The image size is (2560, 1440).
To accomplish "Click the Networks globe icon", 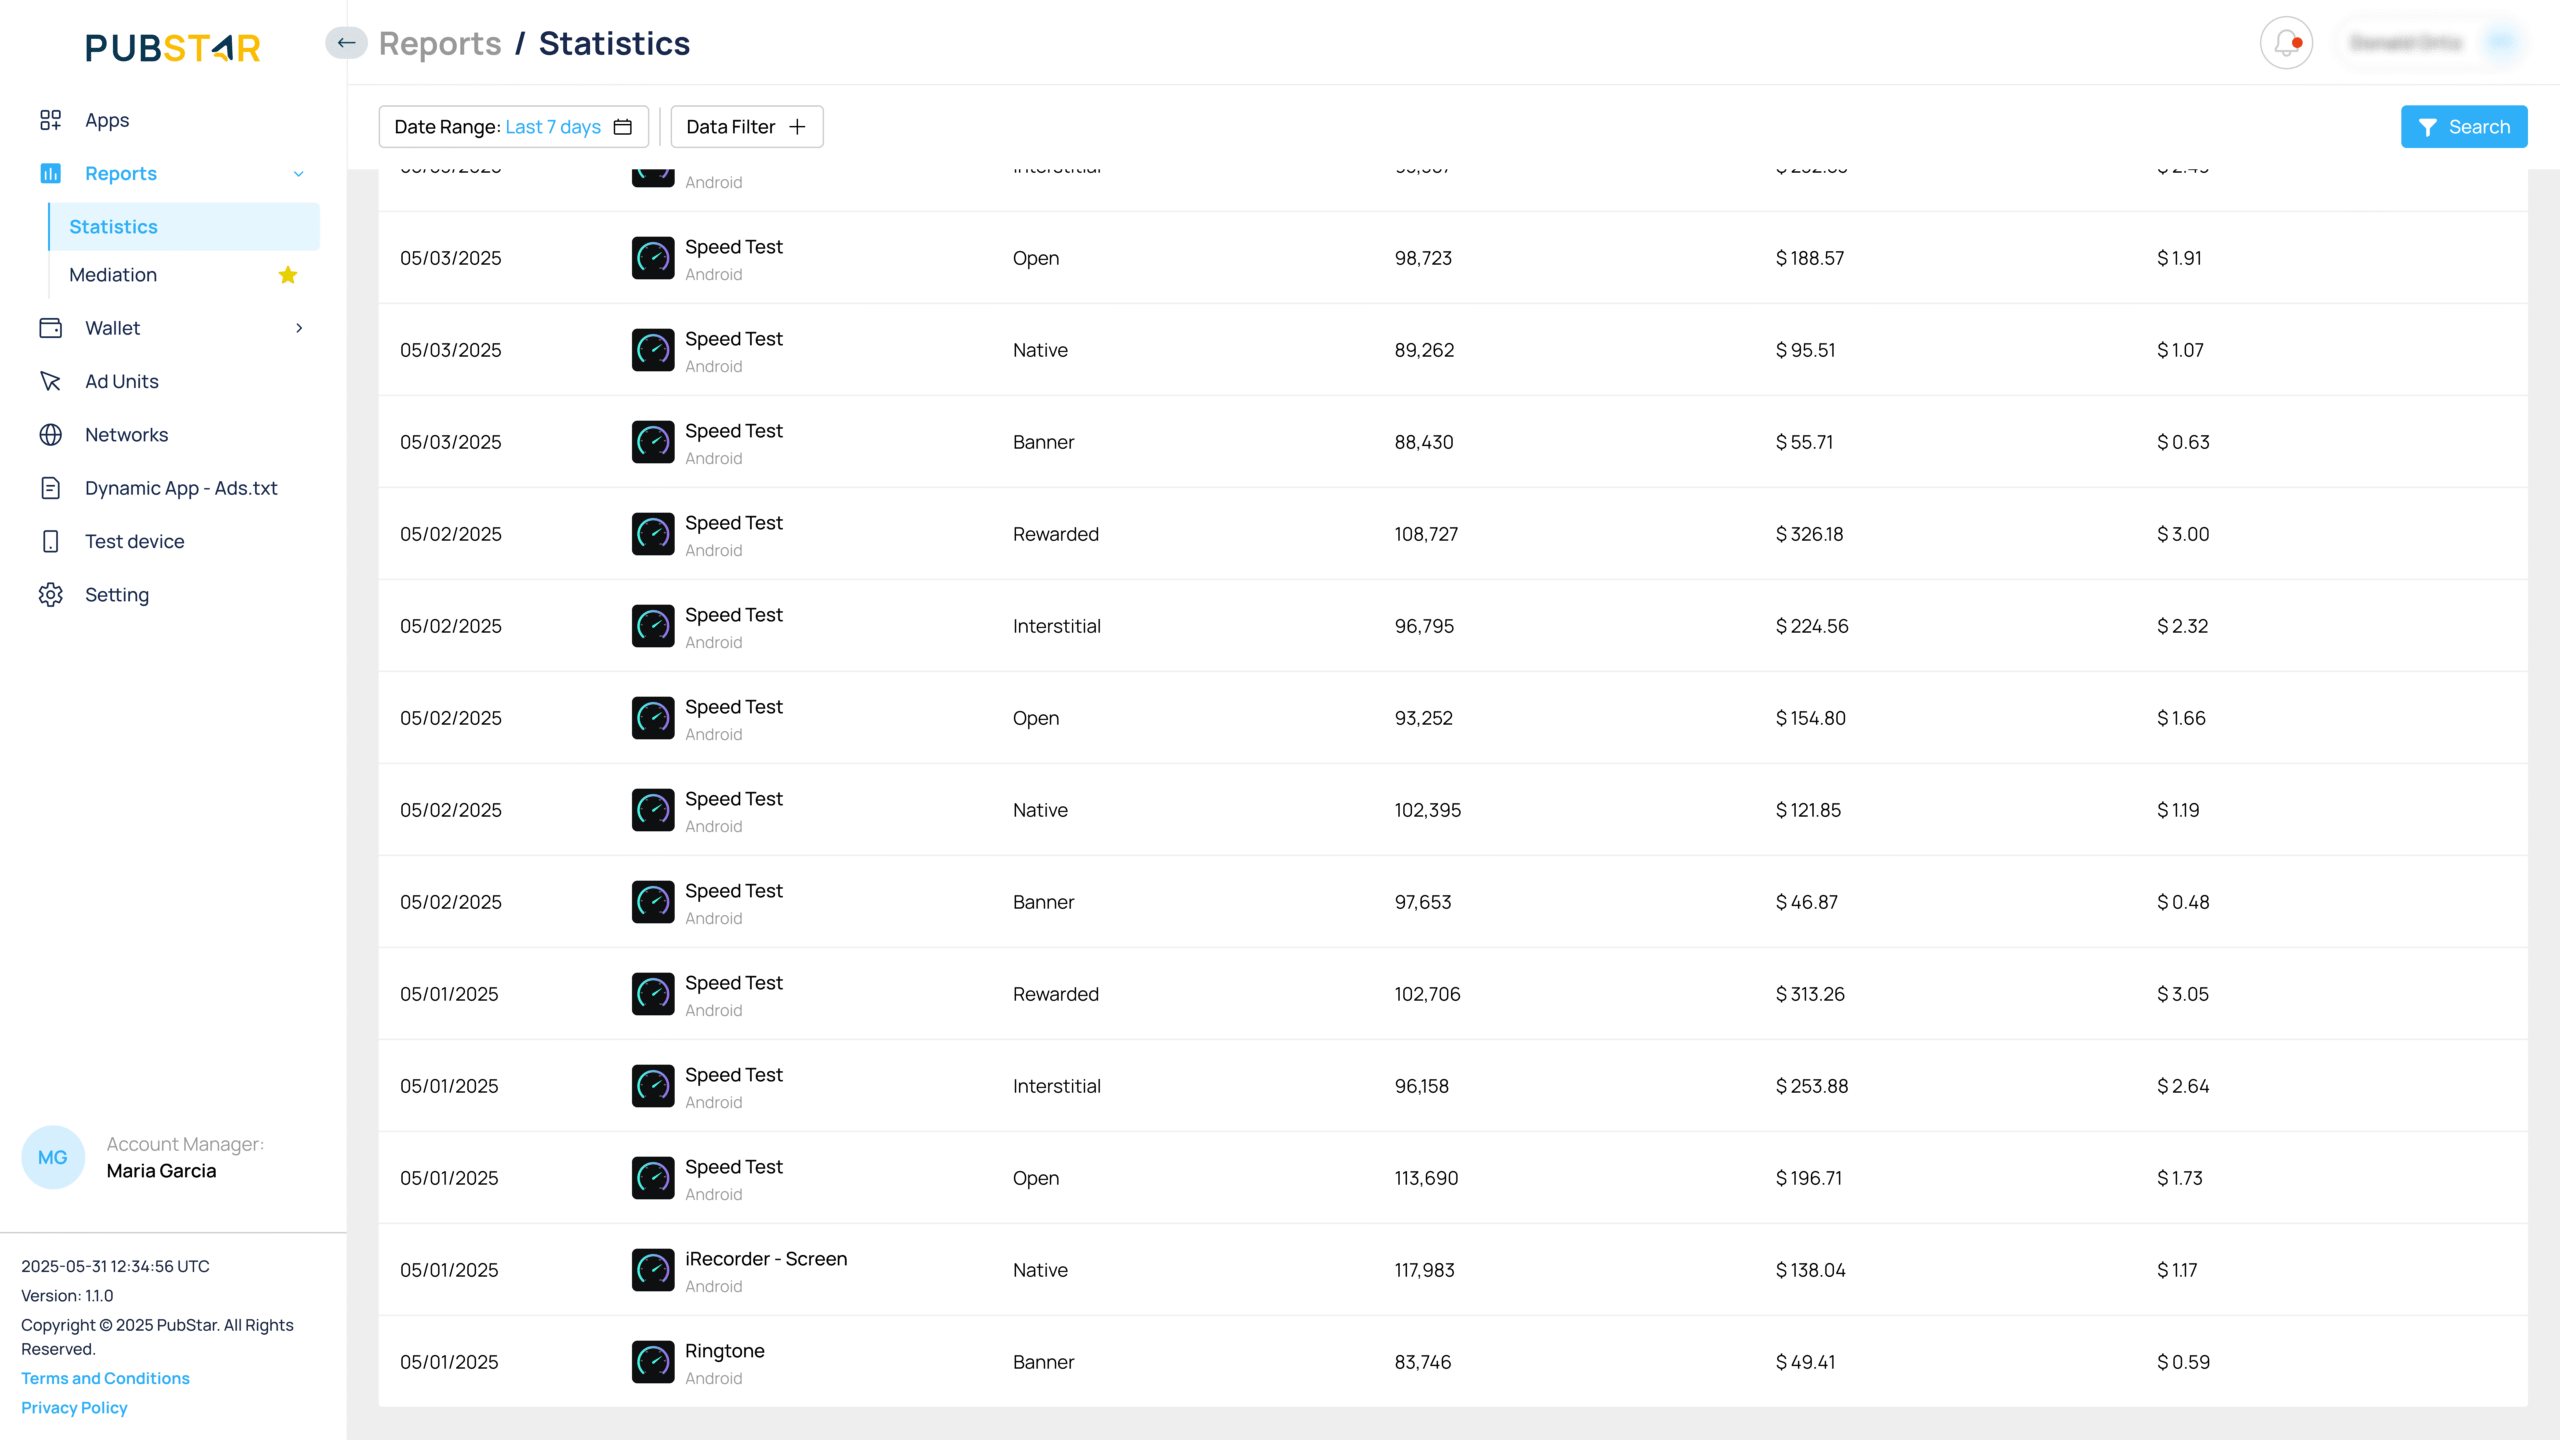I will click(50, 435).
